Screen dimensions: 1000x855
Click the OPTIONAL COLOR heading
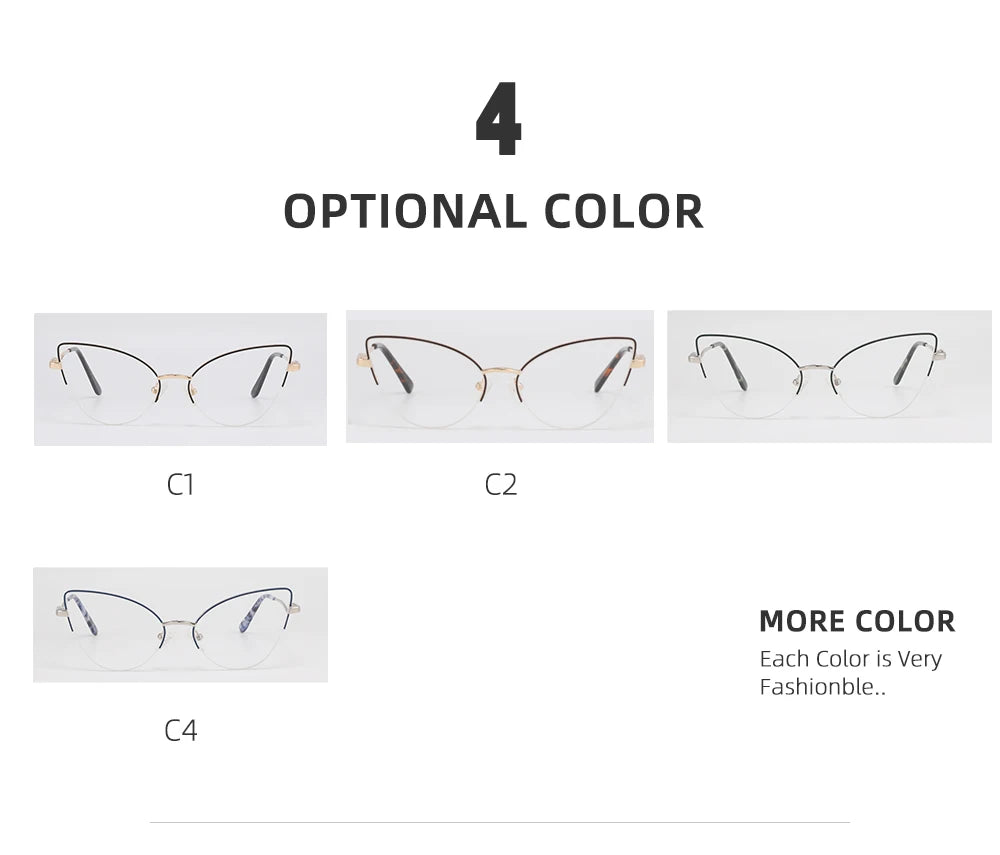[494, 212]
